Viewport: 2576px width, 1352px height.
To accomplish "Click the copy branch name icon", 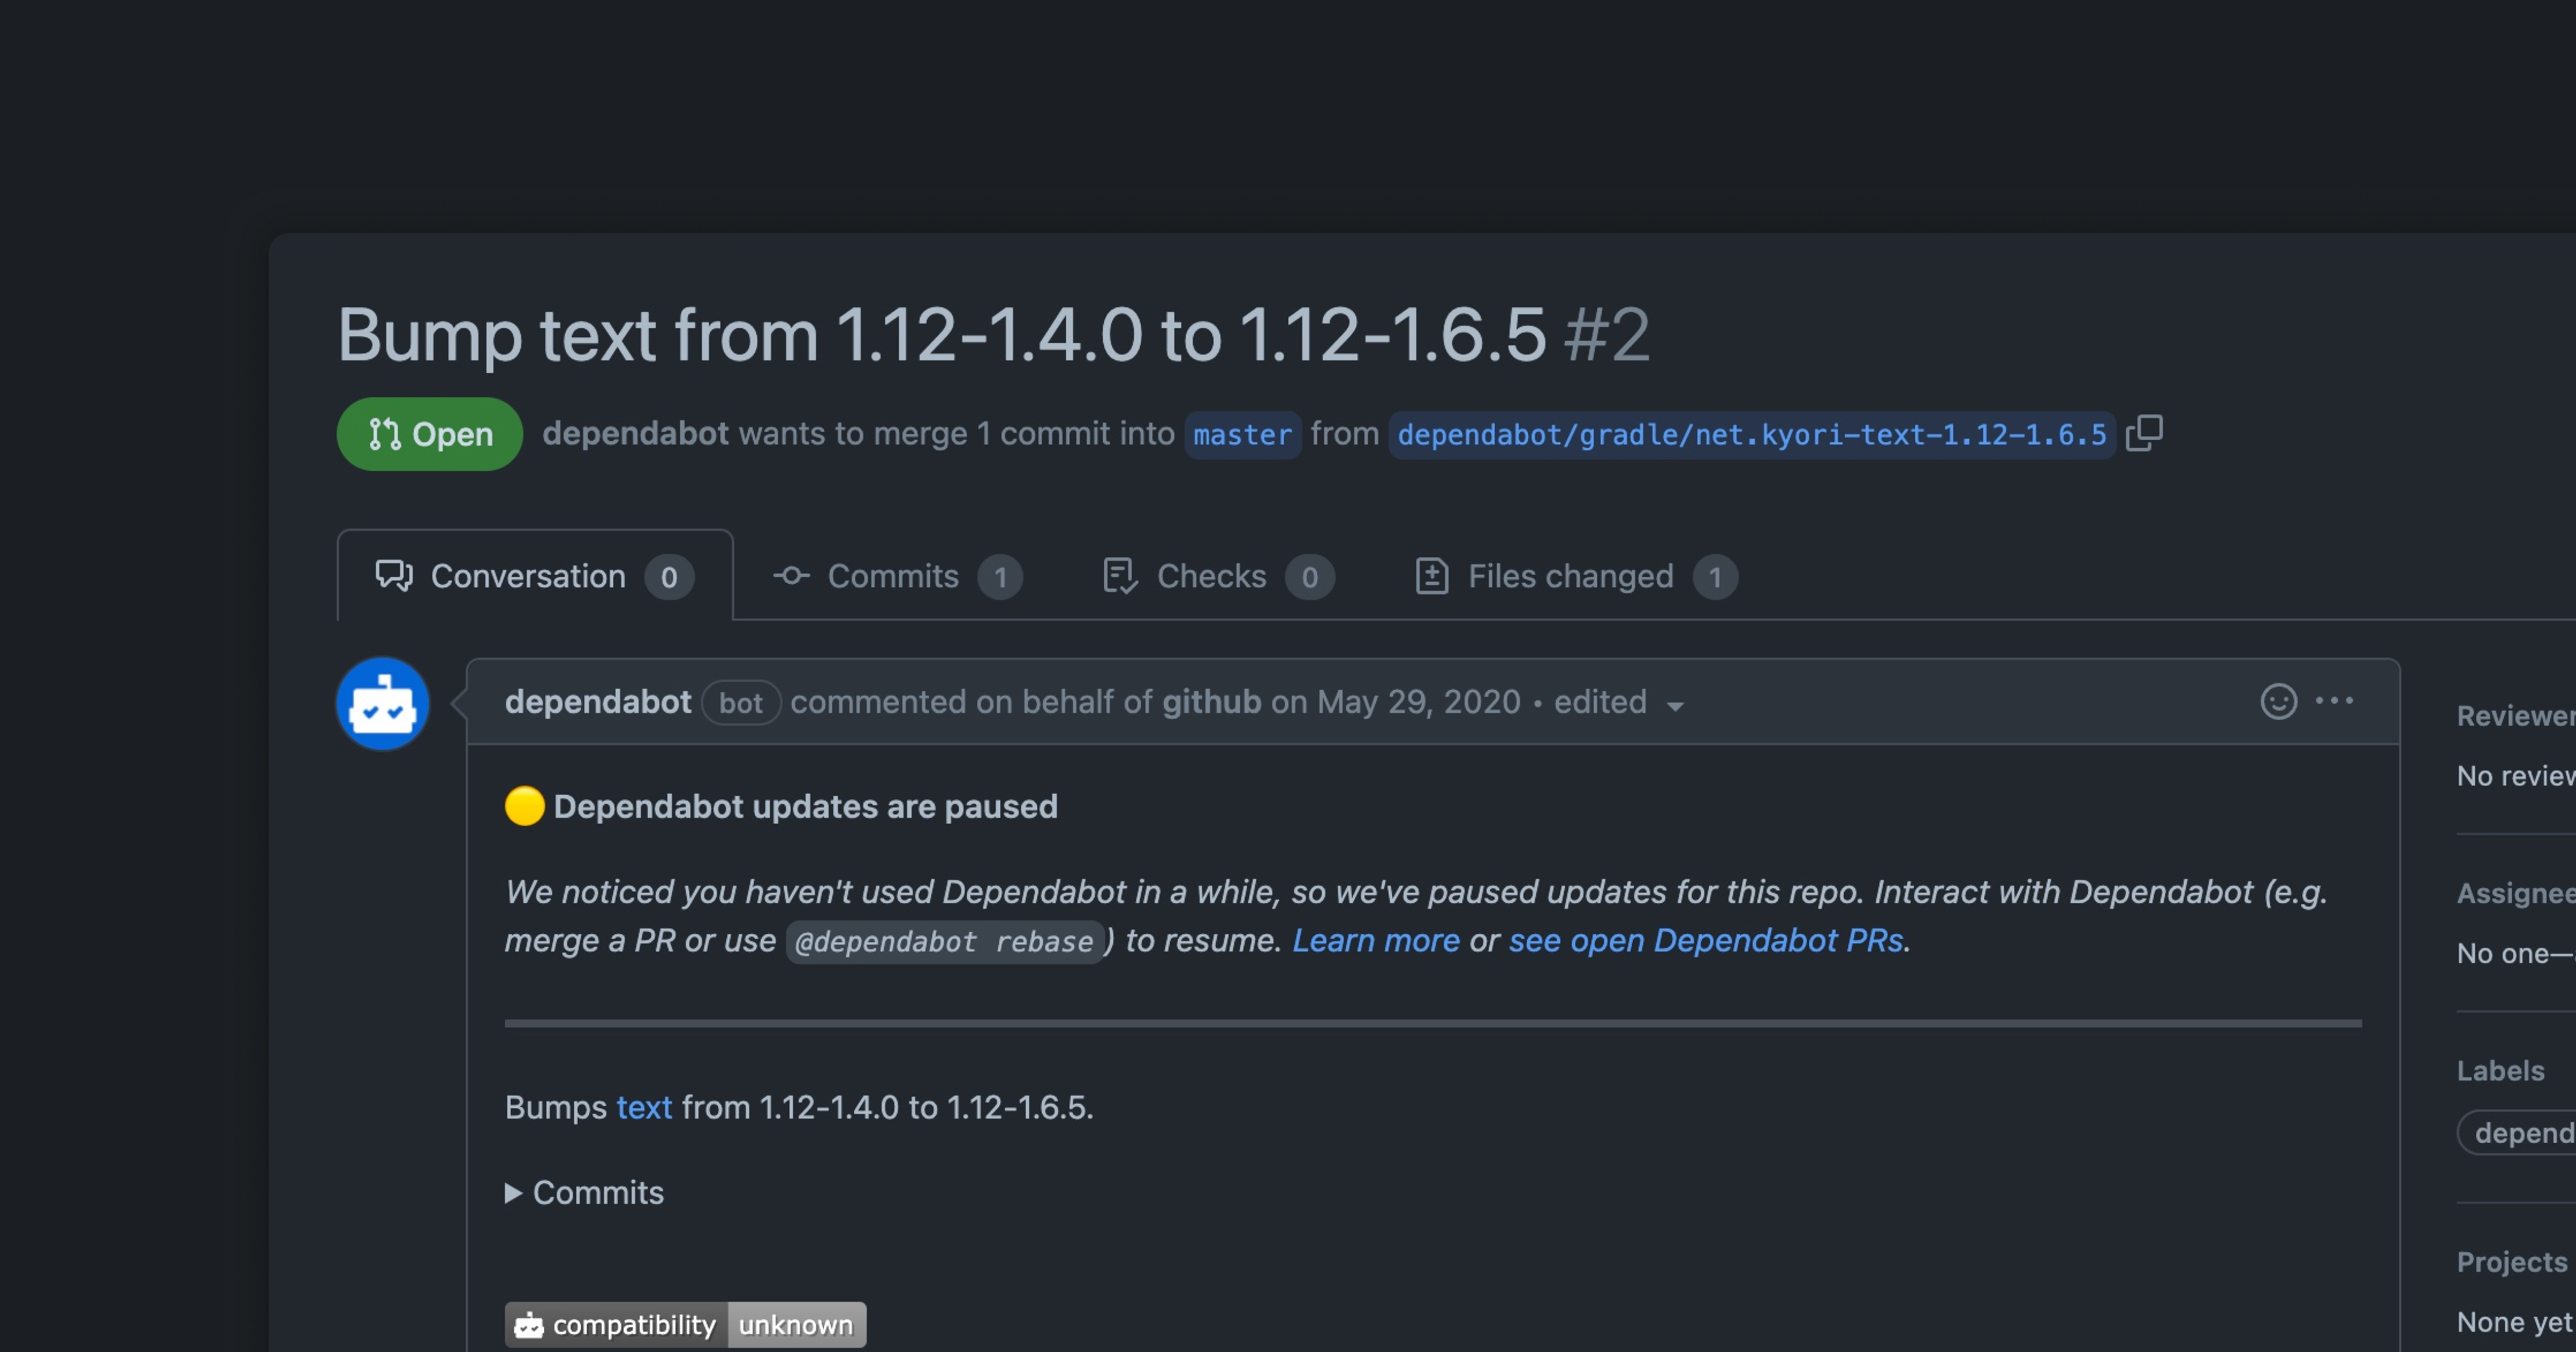I will tap(2144, 433).
